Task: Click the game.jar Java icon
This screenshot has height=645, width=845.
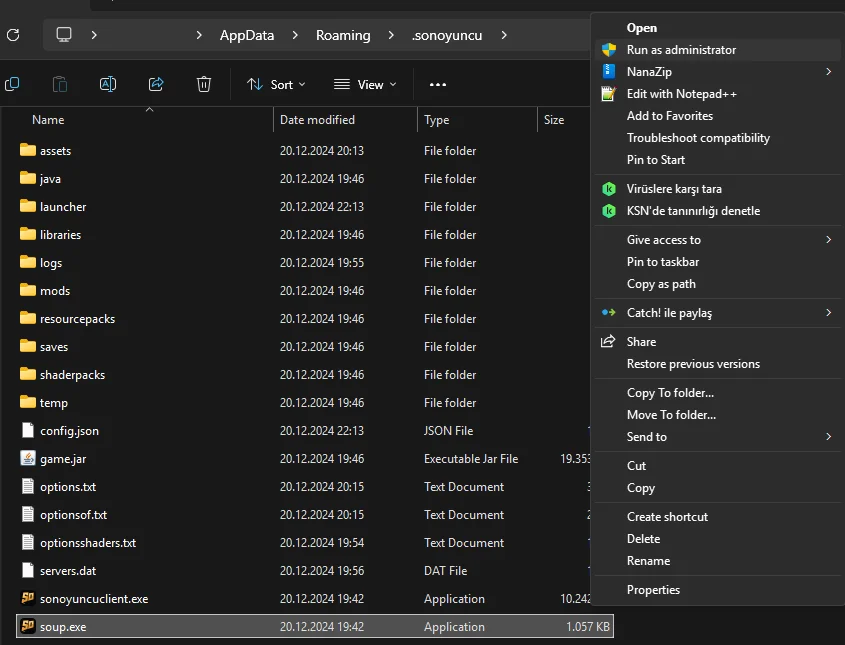Action: pyautogui.click(x=27, y=458)
